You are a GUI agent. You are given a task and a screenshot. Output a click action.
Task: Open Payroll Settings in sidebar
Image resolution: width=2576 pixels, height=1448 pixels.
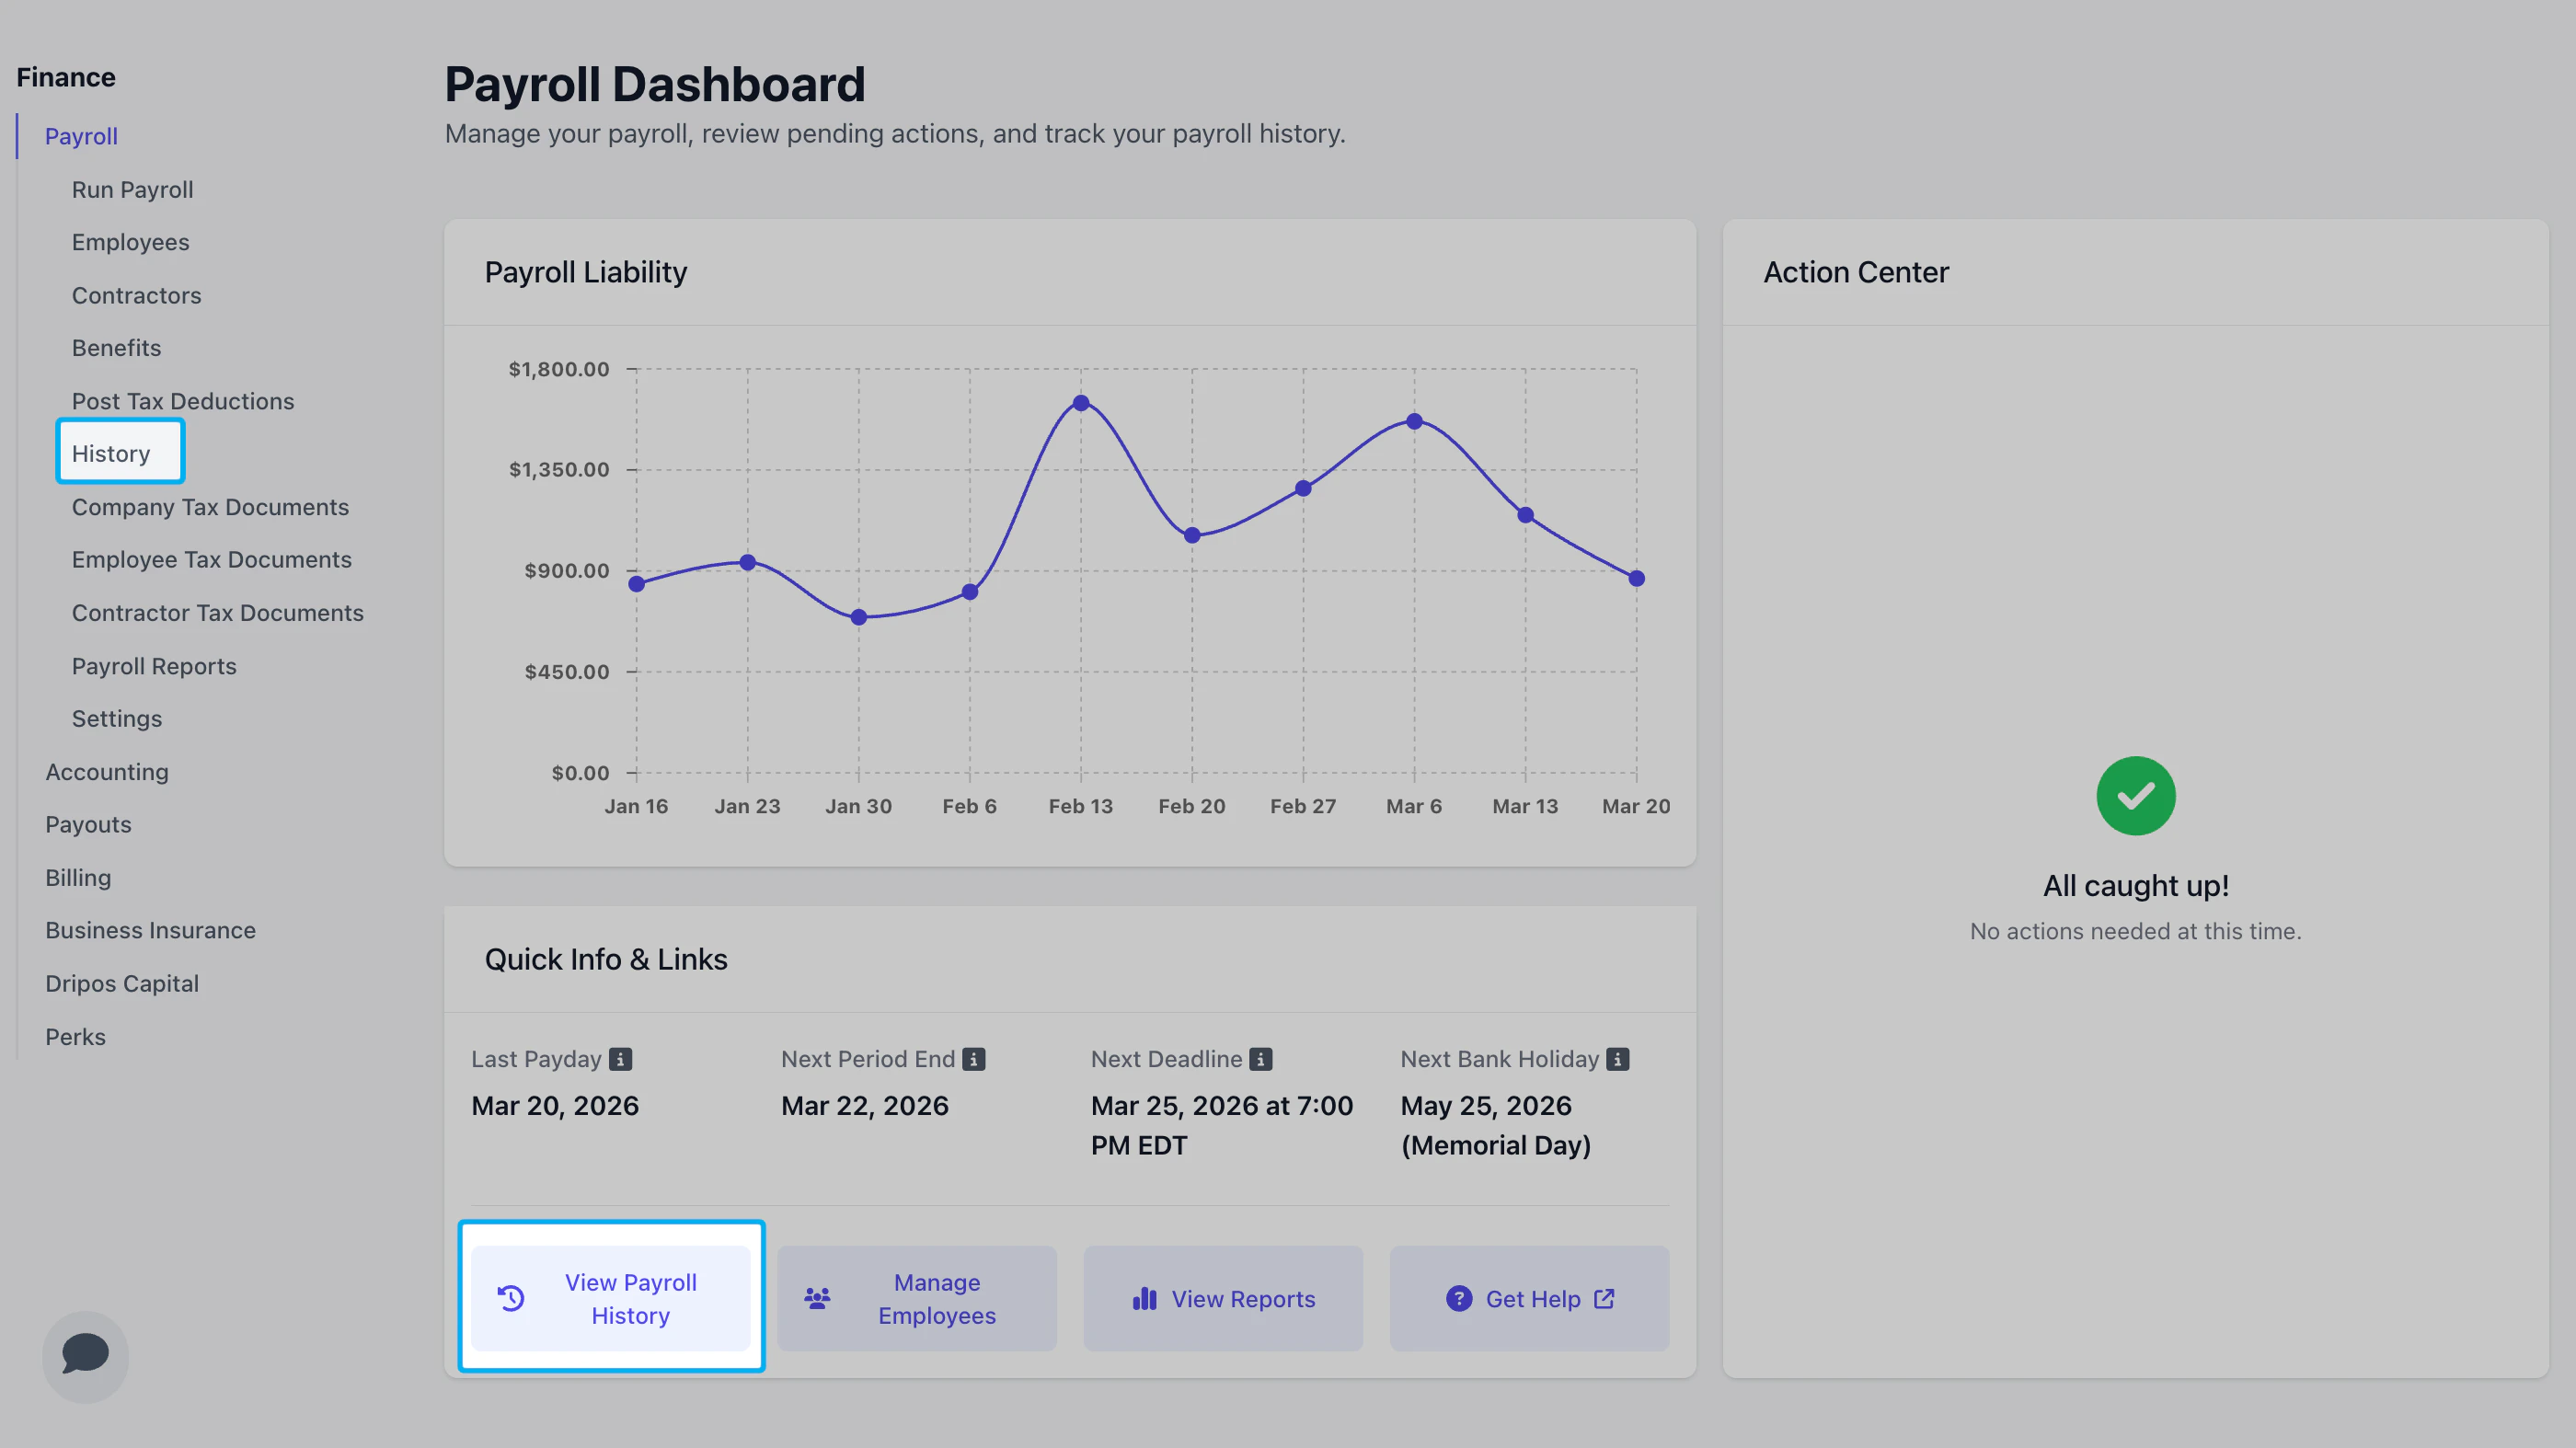[116, 718]
